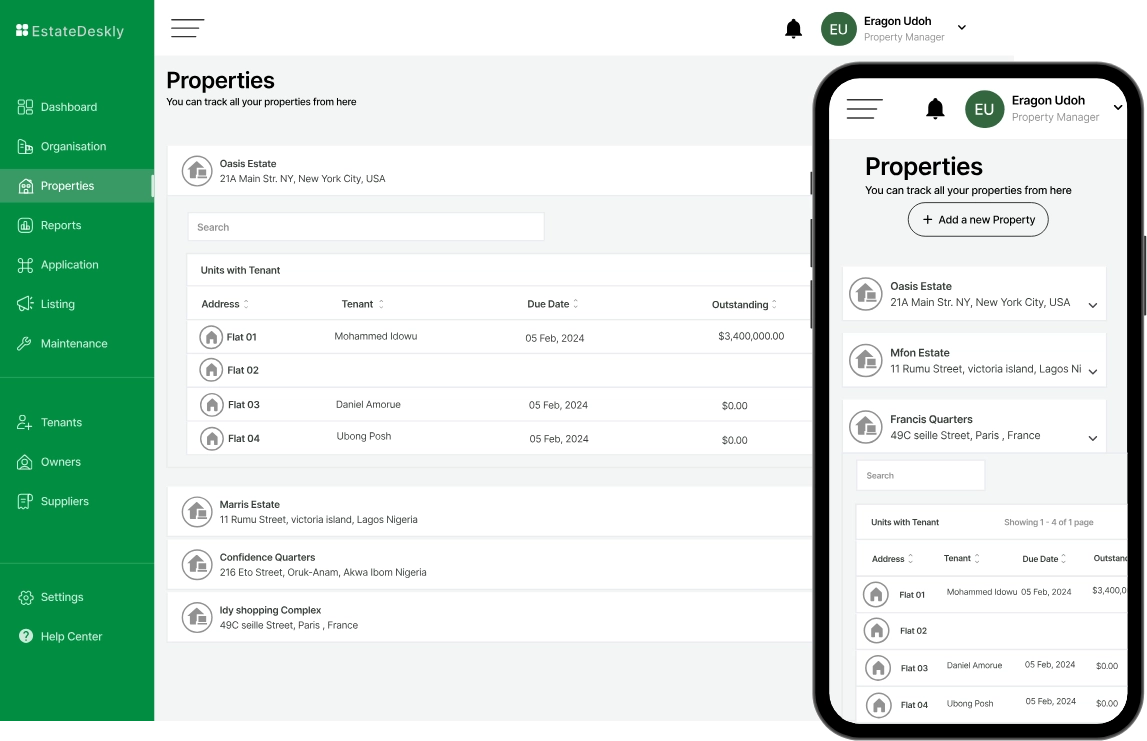Select the Organisation sidebar icon
The height and width of the screenshot is (741, 1147).
pyautogui.click(x=26, y=146)
